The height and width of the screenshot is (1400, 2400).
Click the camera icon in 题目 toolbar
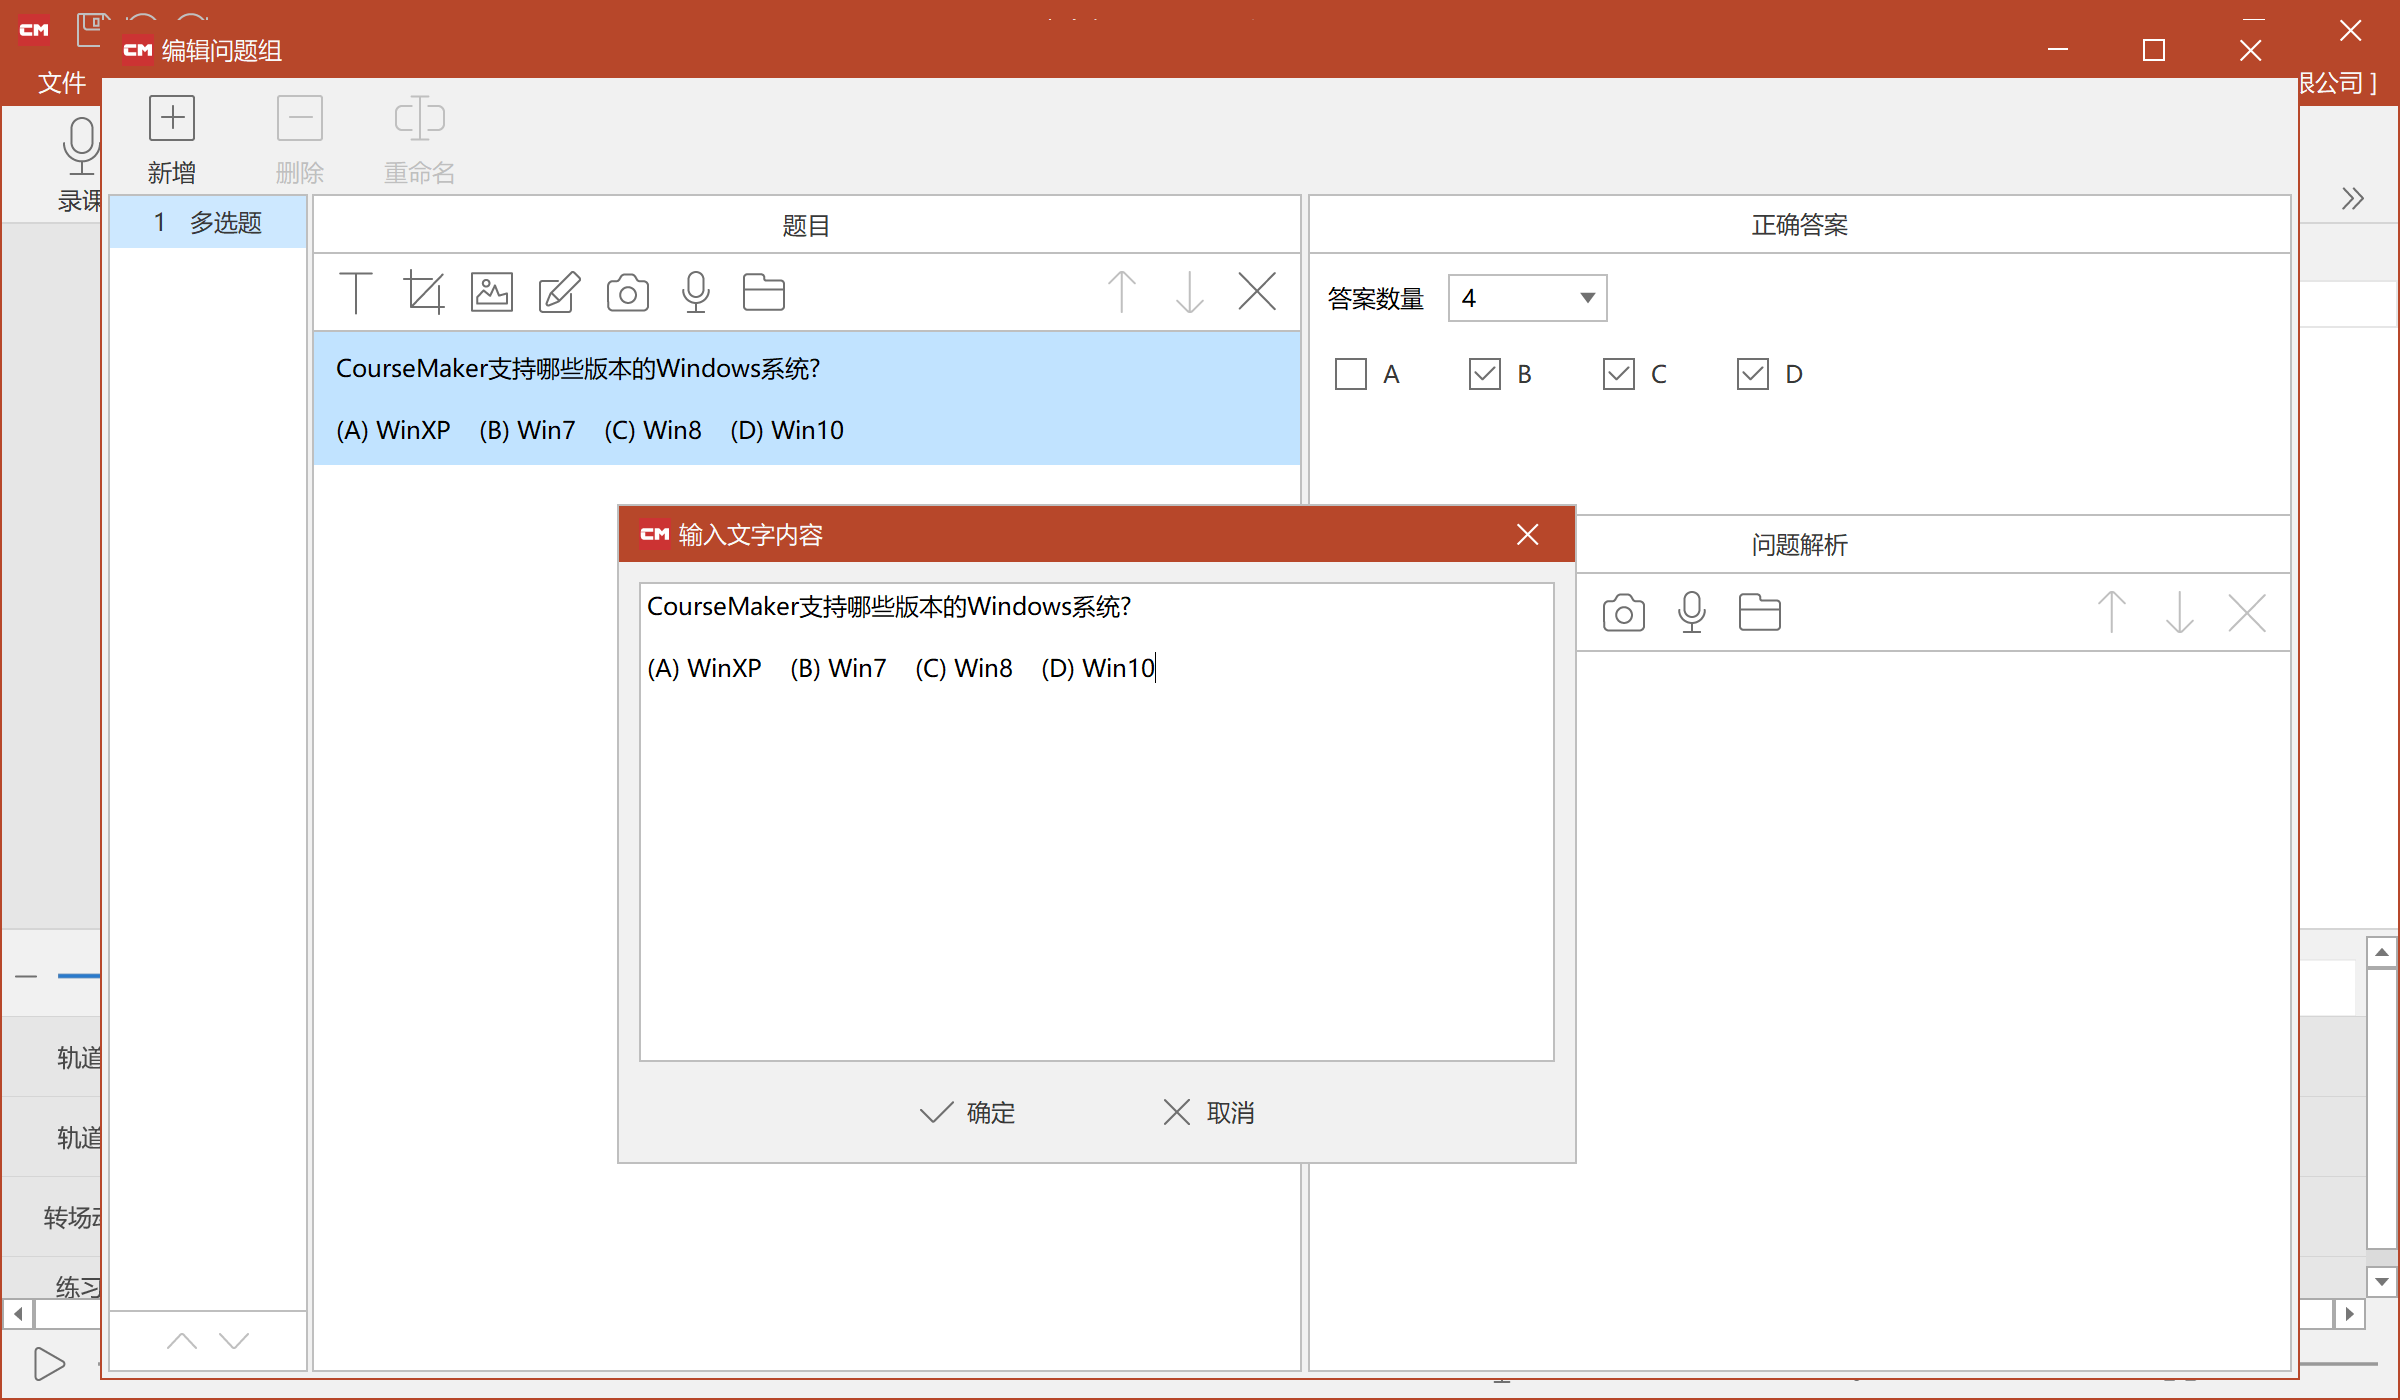(628, 293)
